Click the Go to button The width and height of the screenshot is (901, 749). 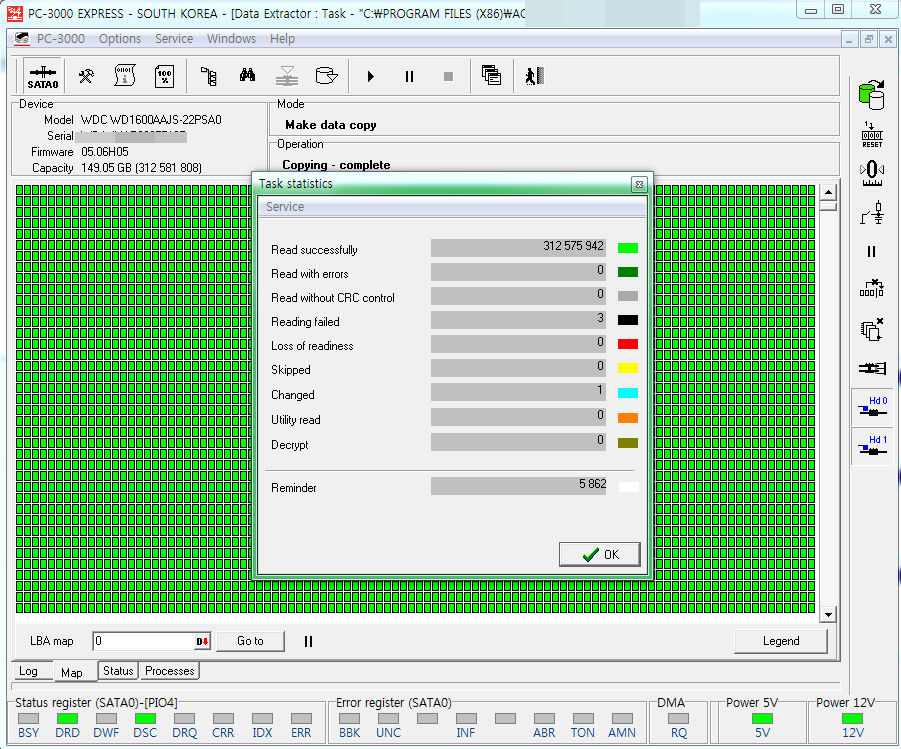(x=250, y=641)
